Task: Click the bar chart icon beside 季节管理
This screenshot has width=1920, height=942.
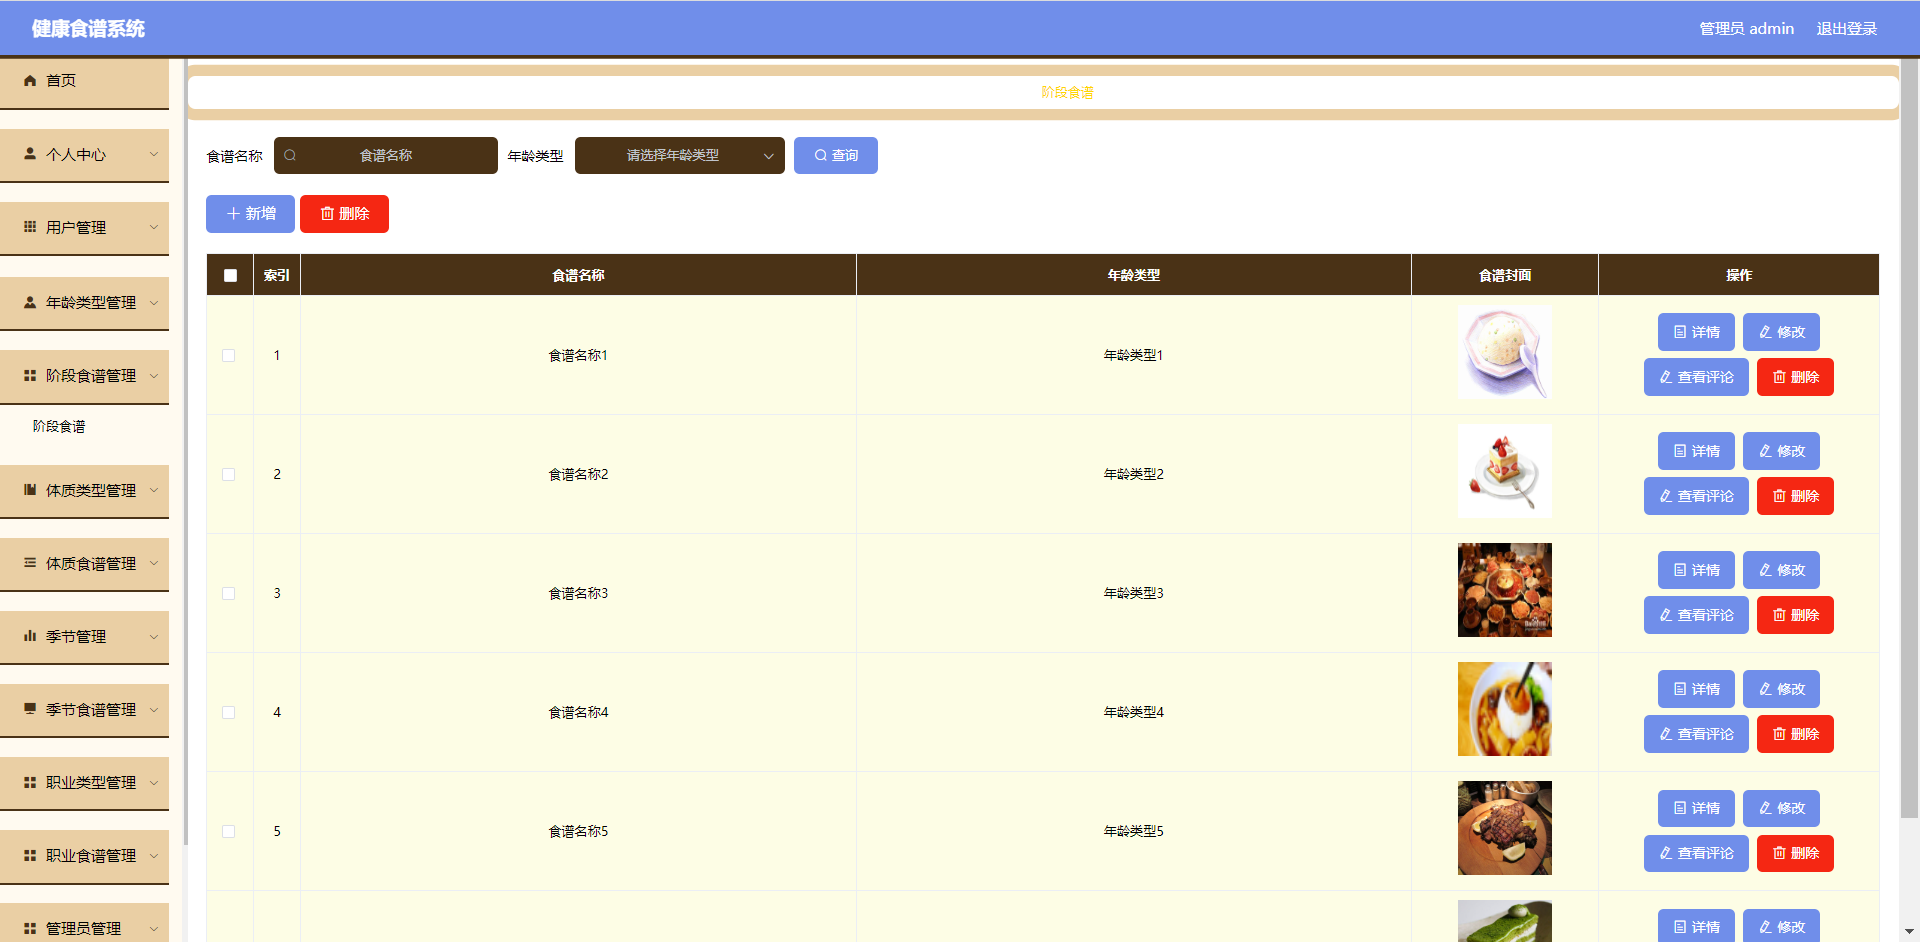Action: 30,636
